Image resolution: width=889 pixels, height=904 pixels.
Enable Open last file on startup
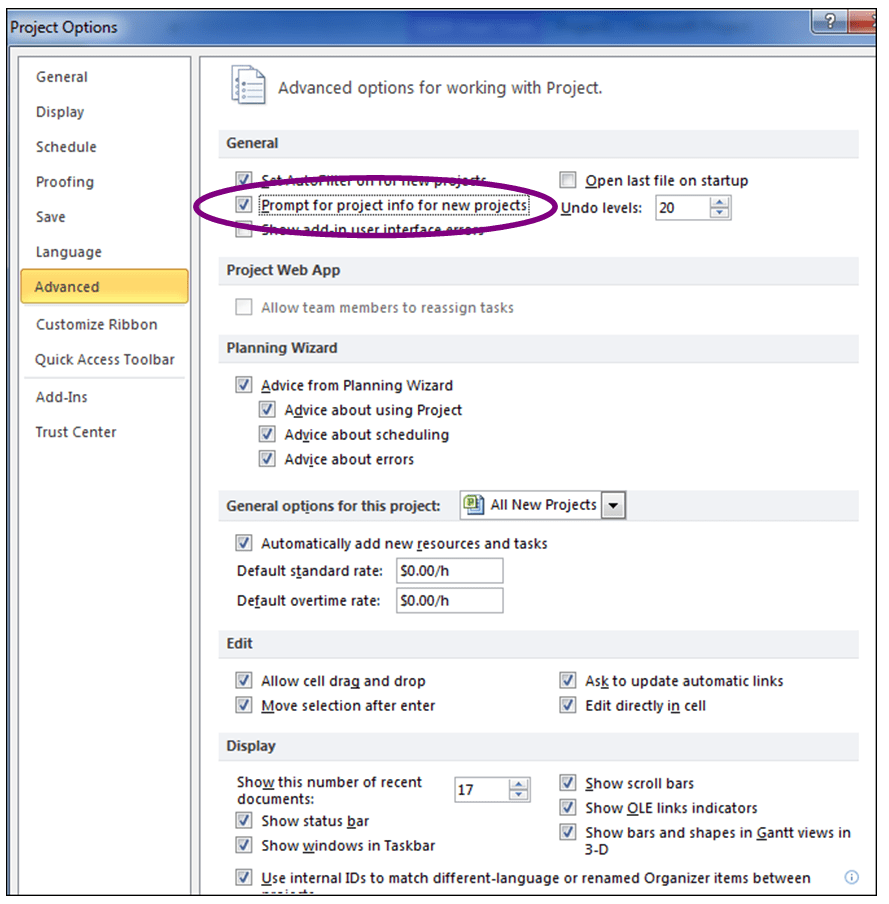pos(568,180)
